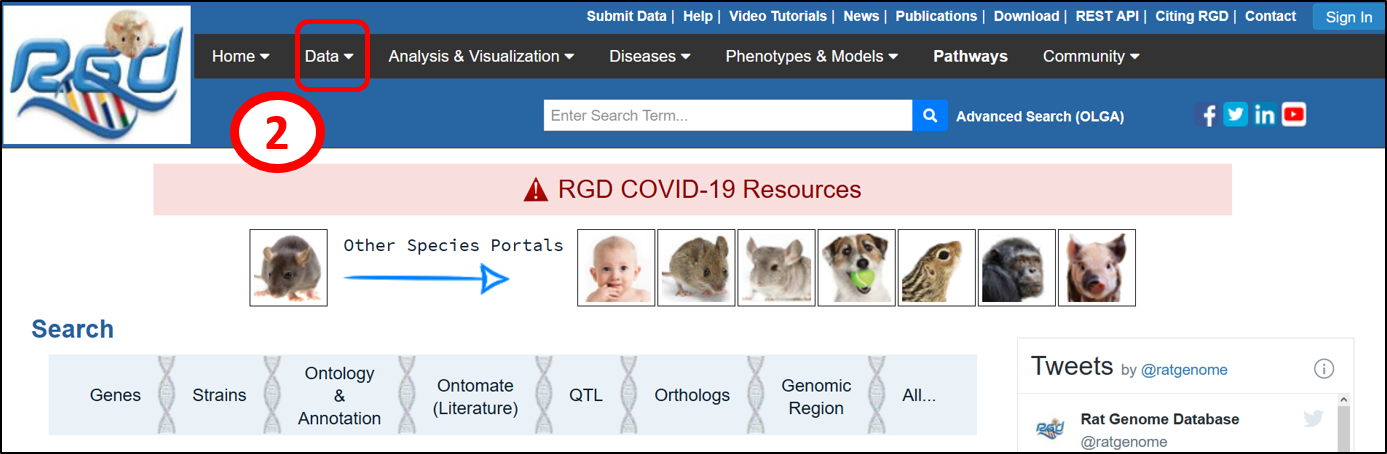Open RGD's LinkedIn page icon
1387x454 pixels.
pos(1264,115)
